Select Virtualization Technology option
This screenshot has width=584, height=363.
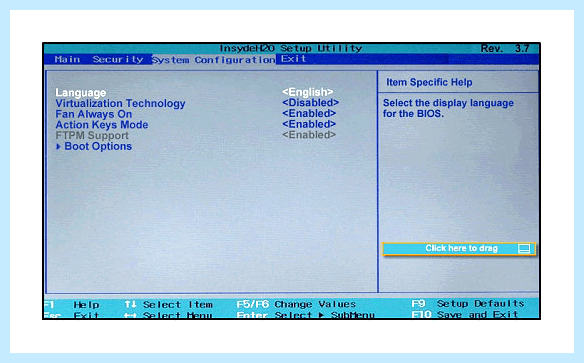(120, 104)
